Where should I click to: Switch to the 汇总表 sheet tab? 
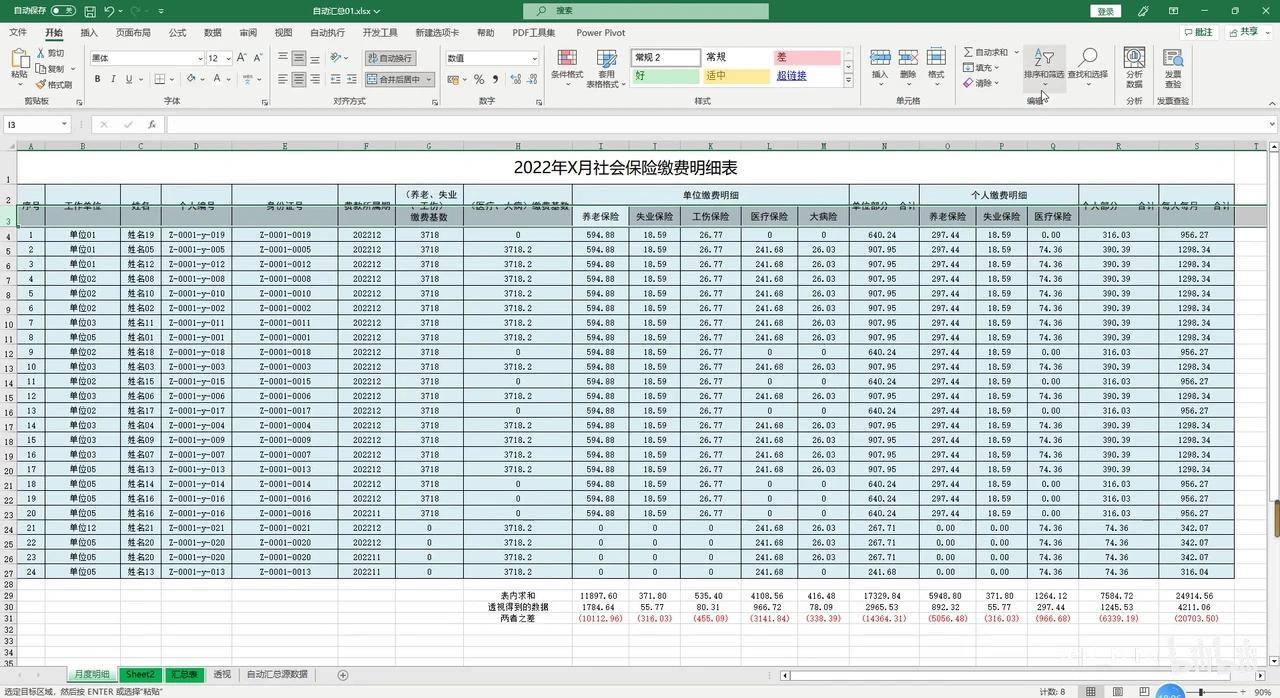click(183, 675)
